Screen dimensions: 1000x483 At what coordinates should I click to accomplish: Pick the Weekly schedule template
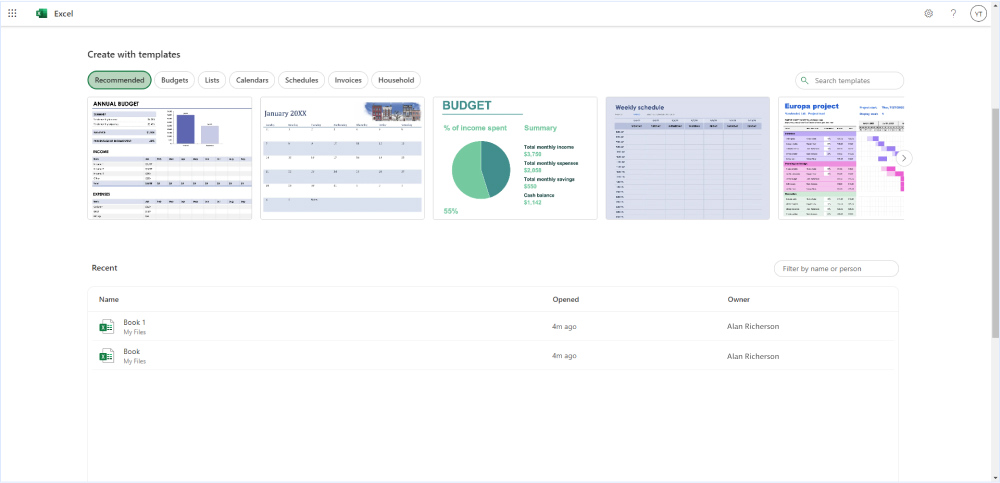pos(687,158)
